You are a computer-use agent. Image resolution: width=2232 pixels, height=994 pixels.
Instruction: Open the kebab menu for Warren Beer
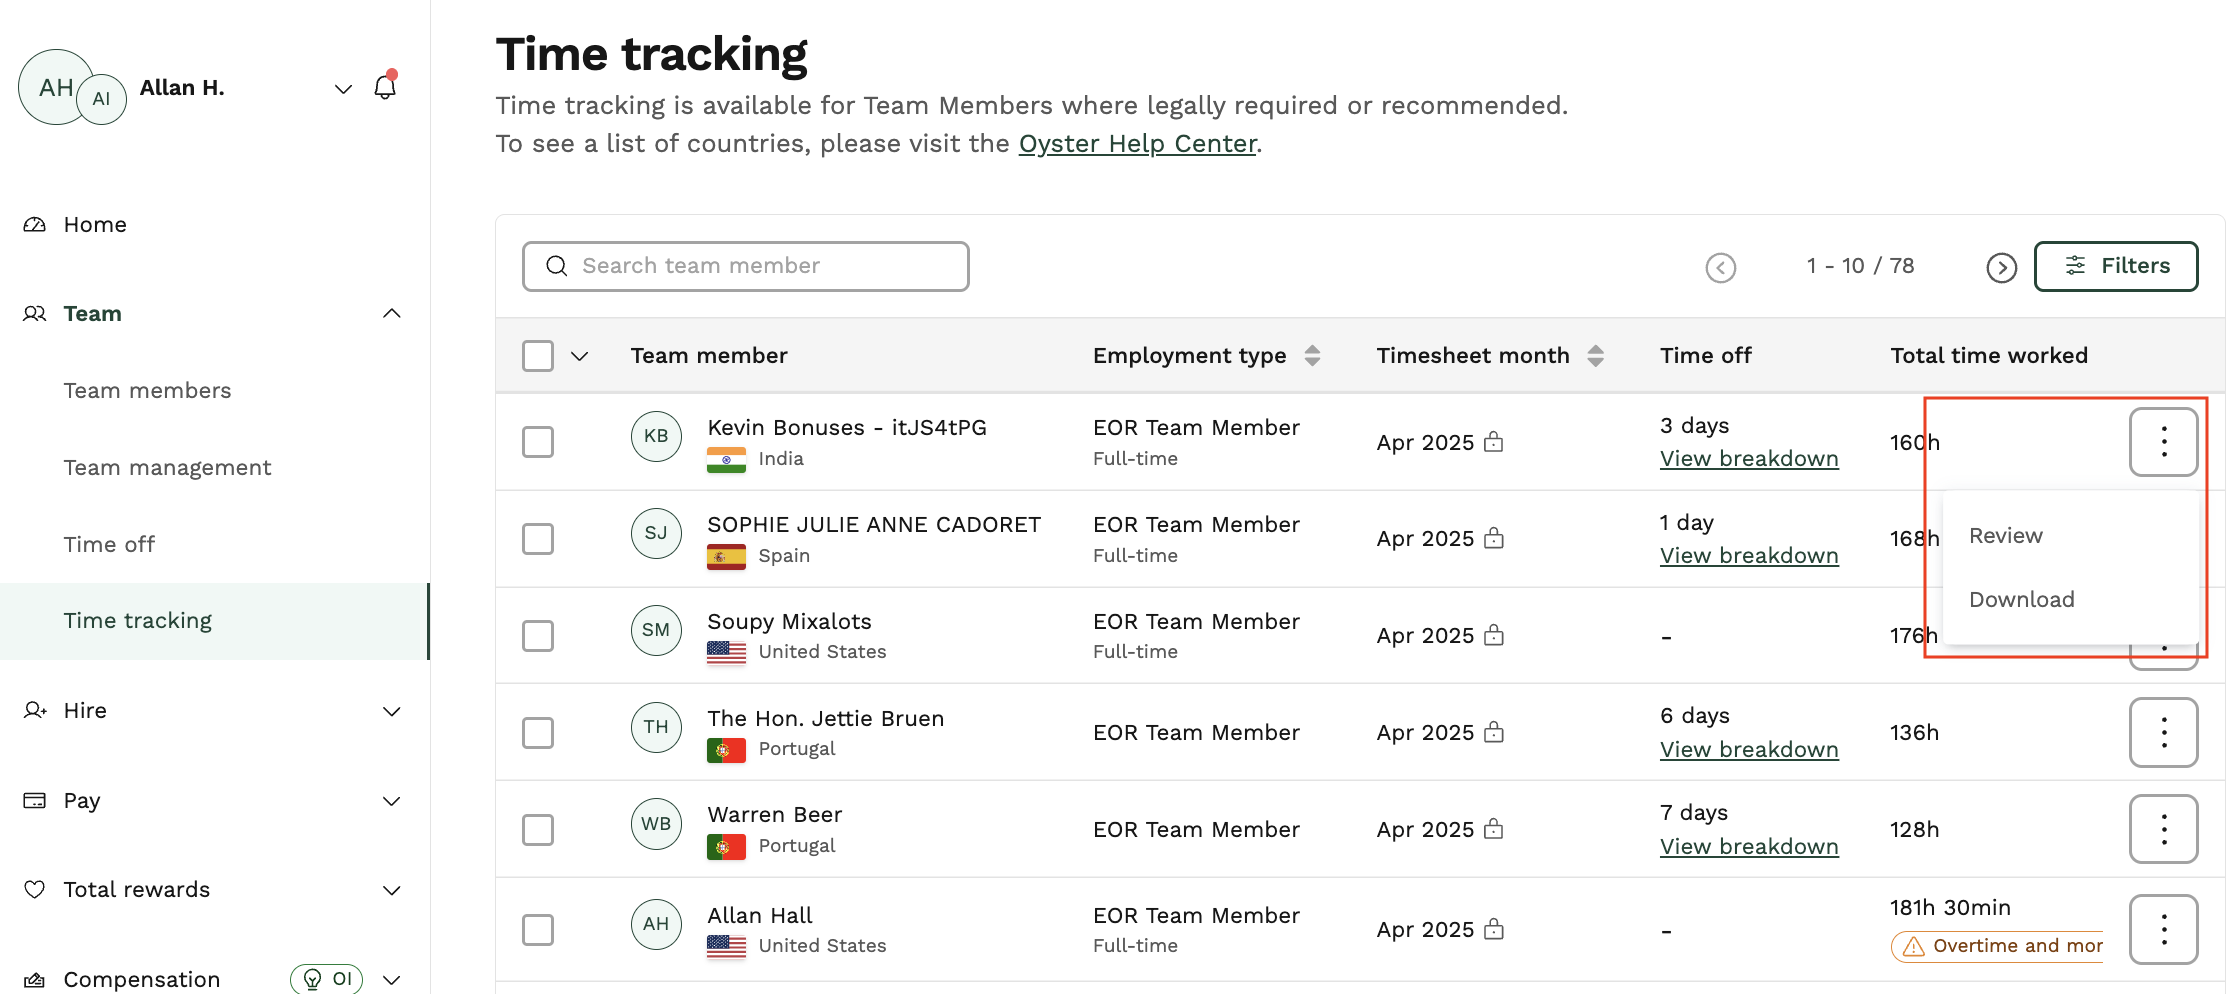point(2164,829)
